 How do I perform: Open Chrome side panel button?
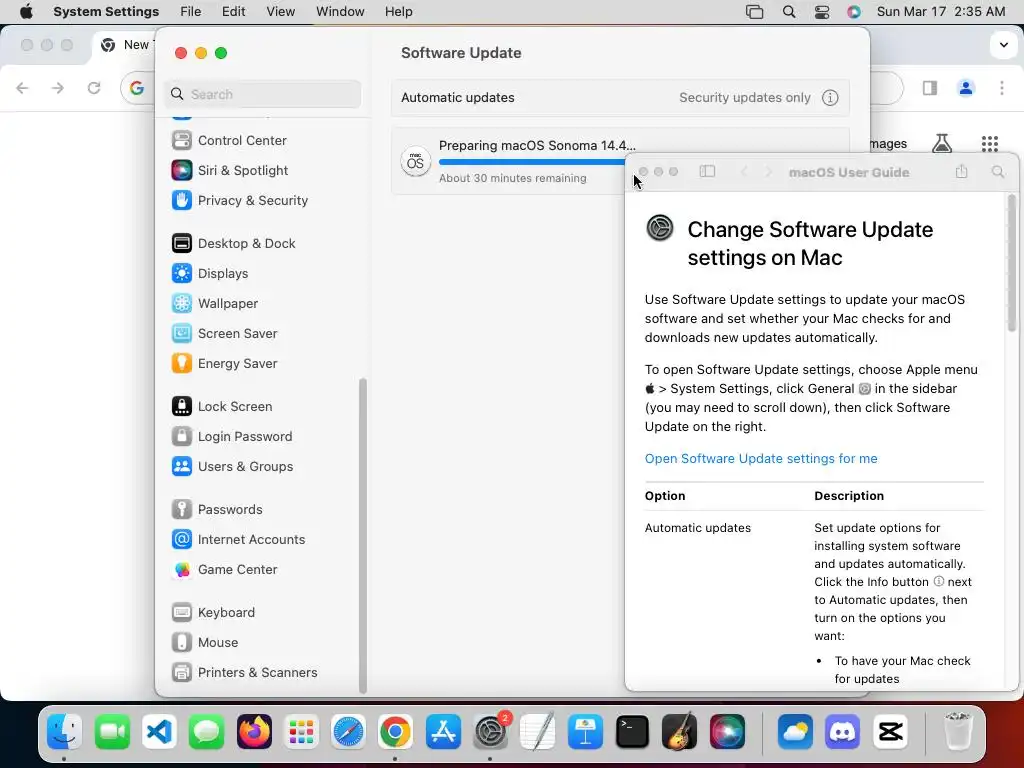930,88
